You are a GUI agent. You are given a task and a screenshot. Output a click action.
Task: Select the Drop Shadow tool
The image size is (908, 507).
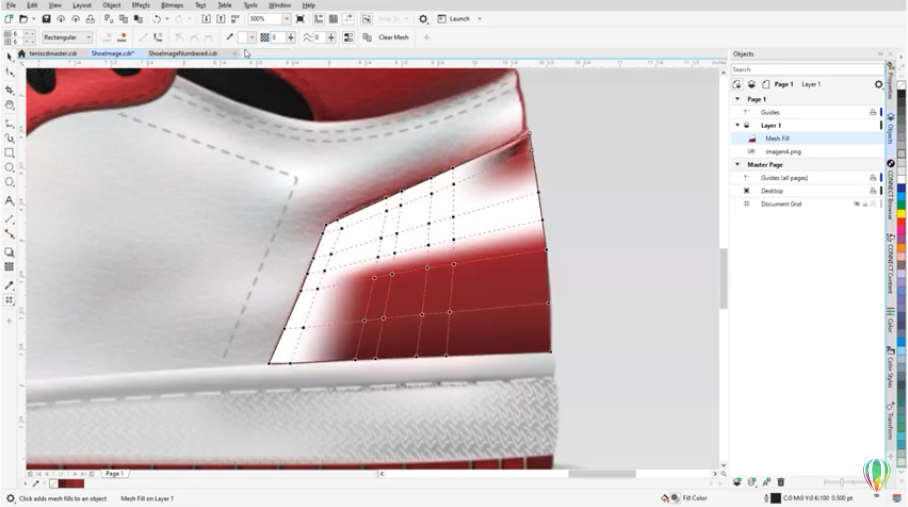[x=9, y=252]
